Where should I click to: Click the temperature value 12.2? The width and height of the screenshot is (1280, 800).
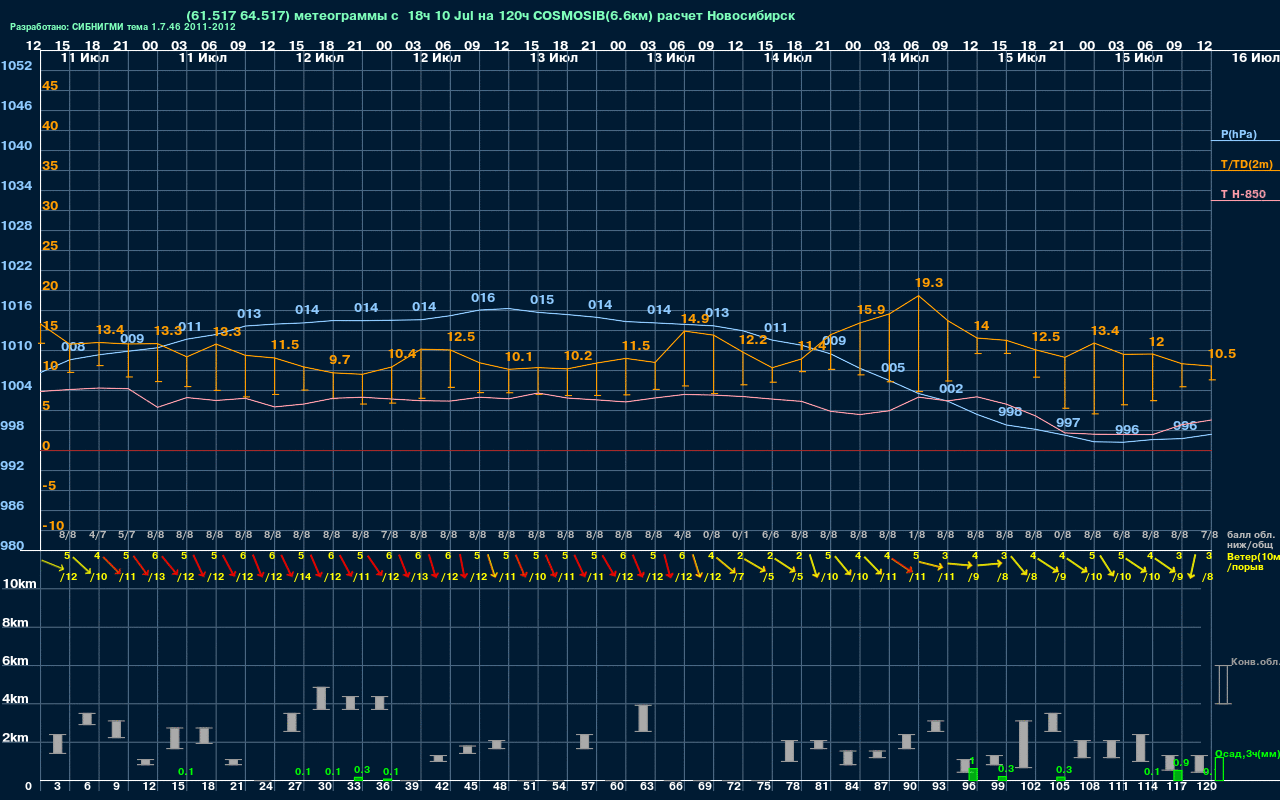[x=753, y=340]
